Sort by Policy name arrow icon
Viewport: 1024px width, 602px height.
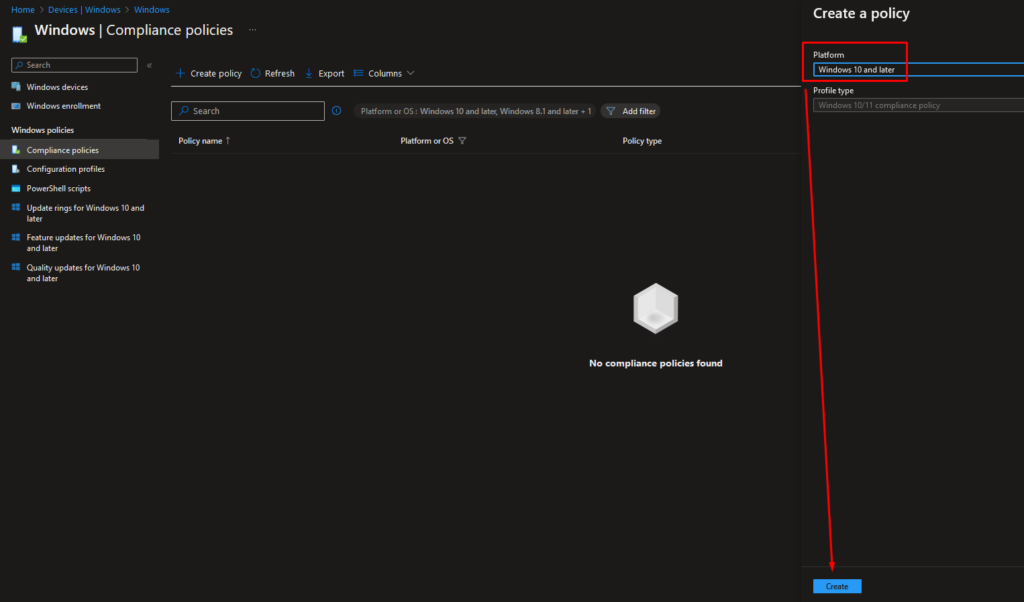[x=228, y=141]
